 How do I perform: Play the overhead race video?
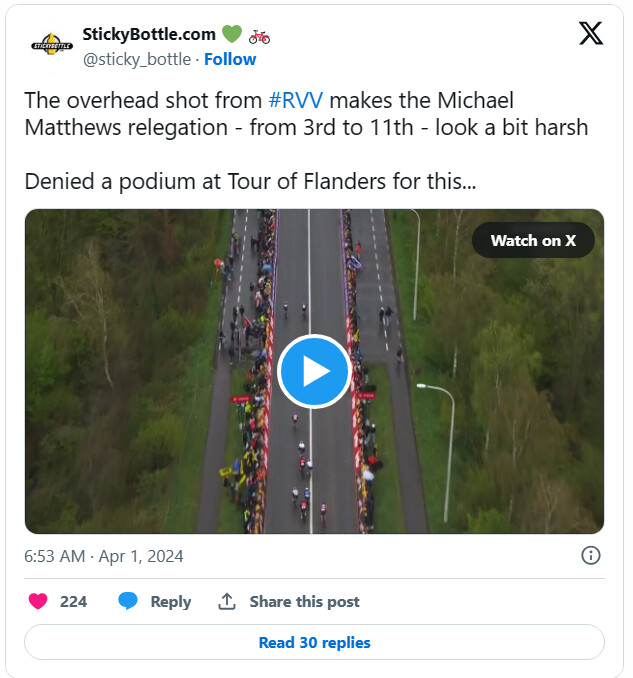click(314, 371)
